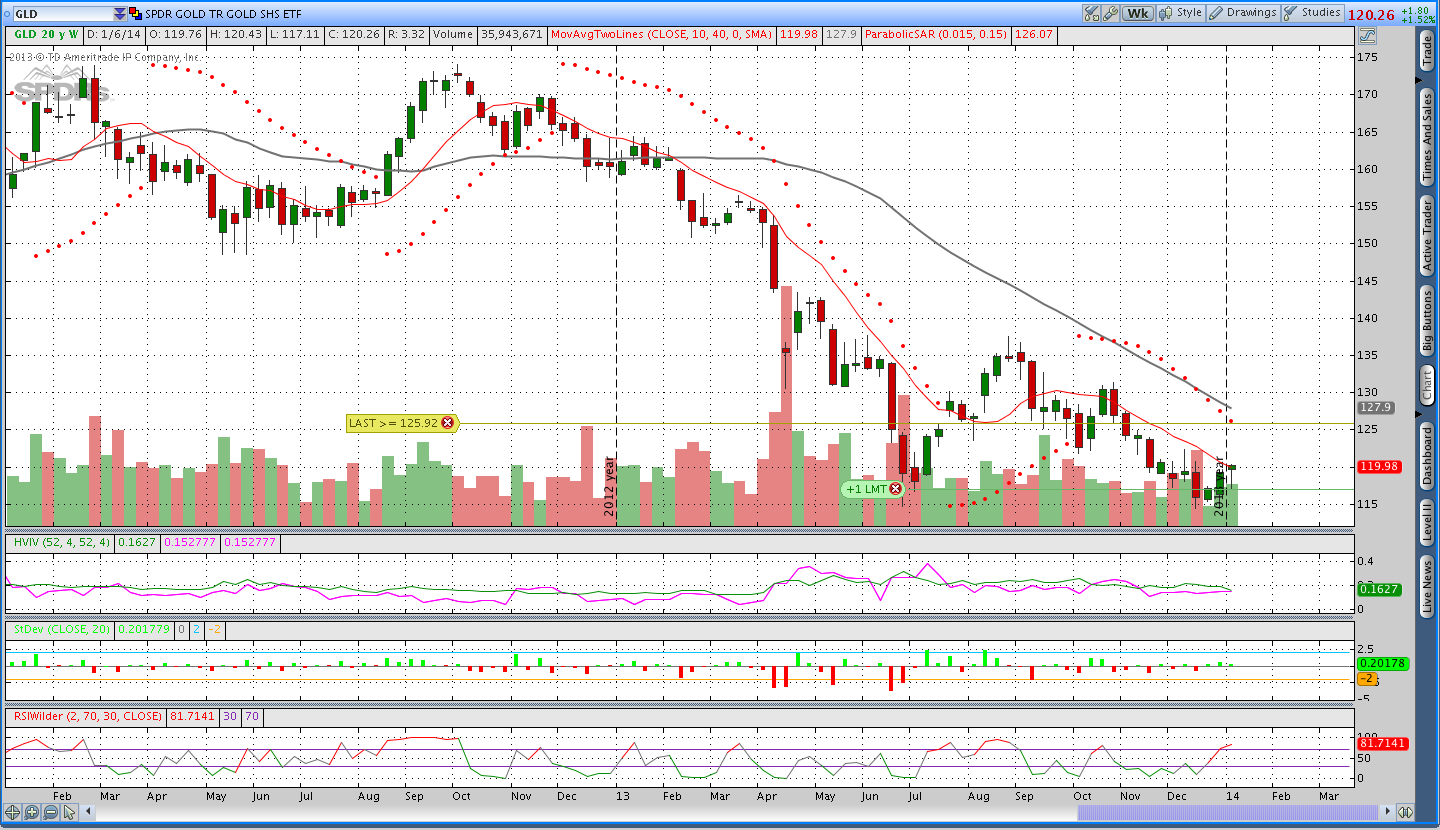The height and width of the screenshot is (830, 1440).
Task: Click the 127.9 price axis bubble
Action: pyautogui.click(x=1374, y=408)
